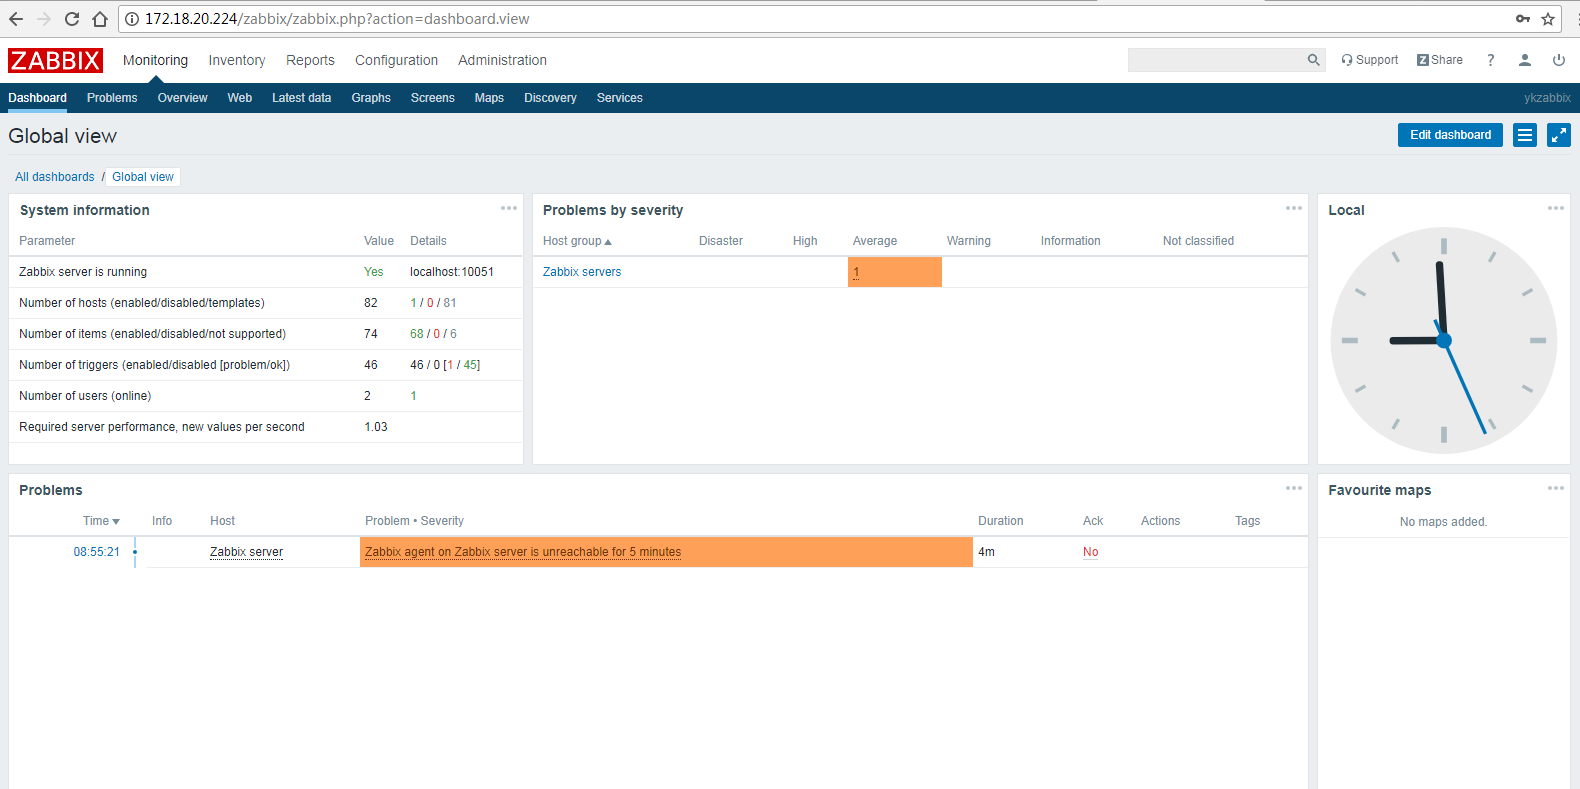The width and height of the screenshot is (1580, 789).
Task: Click items details value 68 / 0 / 6
Action: pos(433,334)
